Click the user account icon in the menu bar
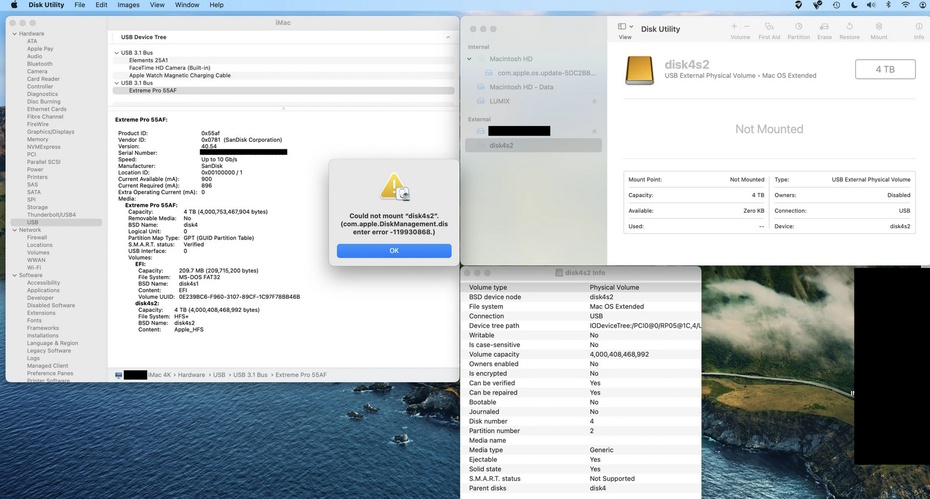930x499 pixels. (x=923, y=5)
